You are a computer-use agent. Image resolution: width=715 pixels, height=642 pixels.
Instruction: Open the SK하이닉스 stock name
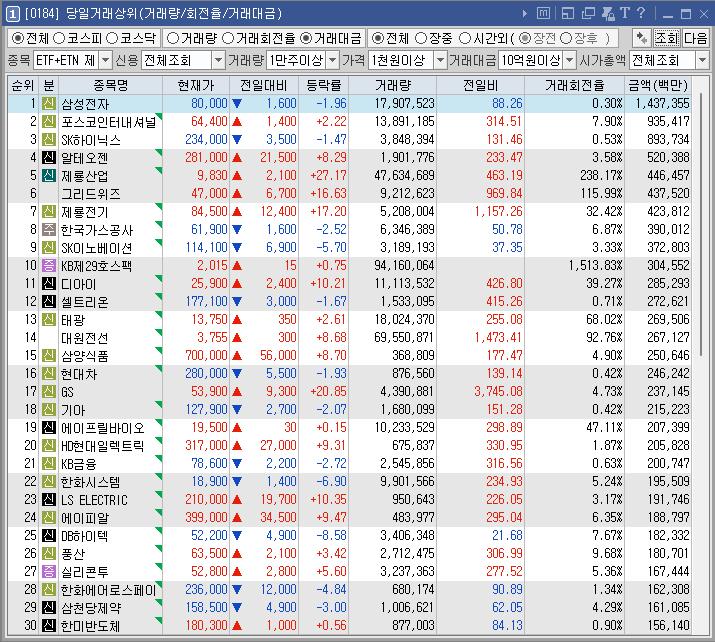click(91, 140)
